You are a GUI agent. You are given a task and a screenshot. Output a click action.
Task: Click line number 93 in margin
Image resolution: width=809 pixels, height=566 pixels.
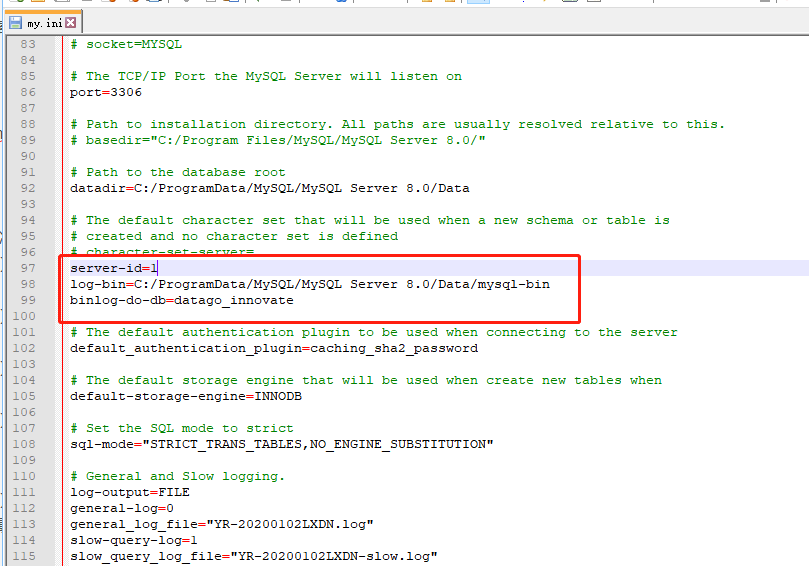[x=28, y=204]
